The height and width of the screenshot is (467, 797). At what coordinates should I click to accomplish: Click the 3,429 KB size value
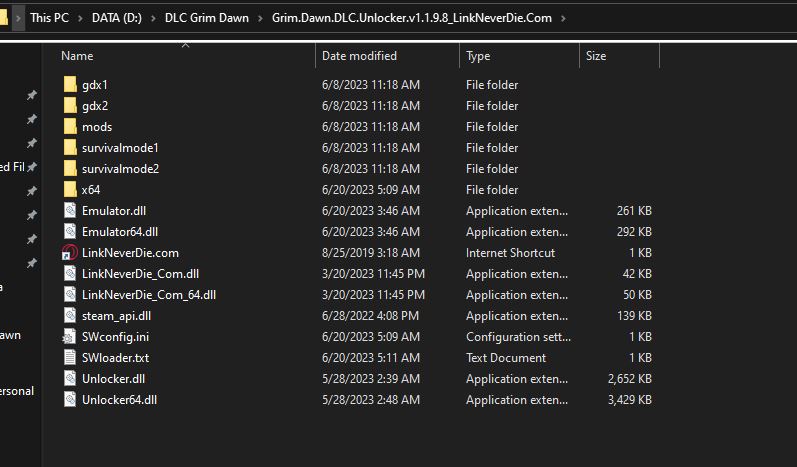point(629,399)
